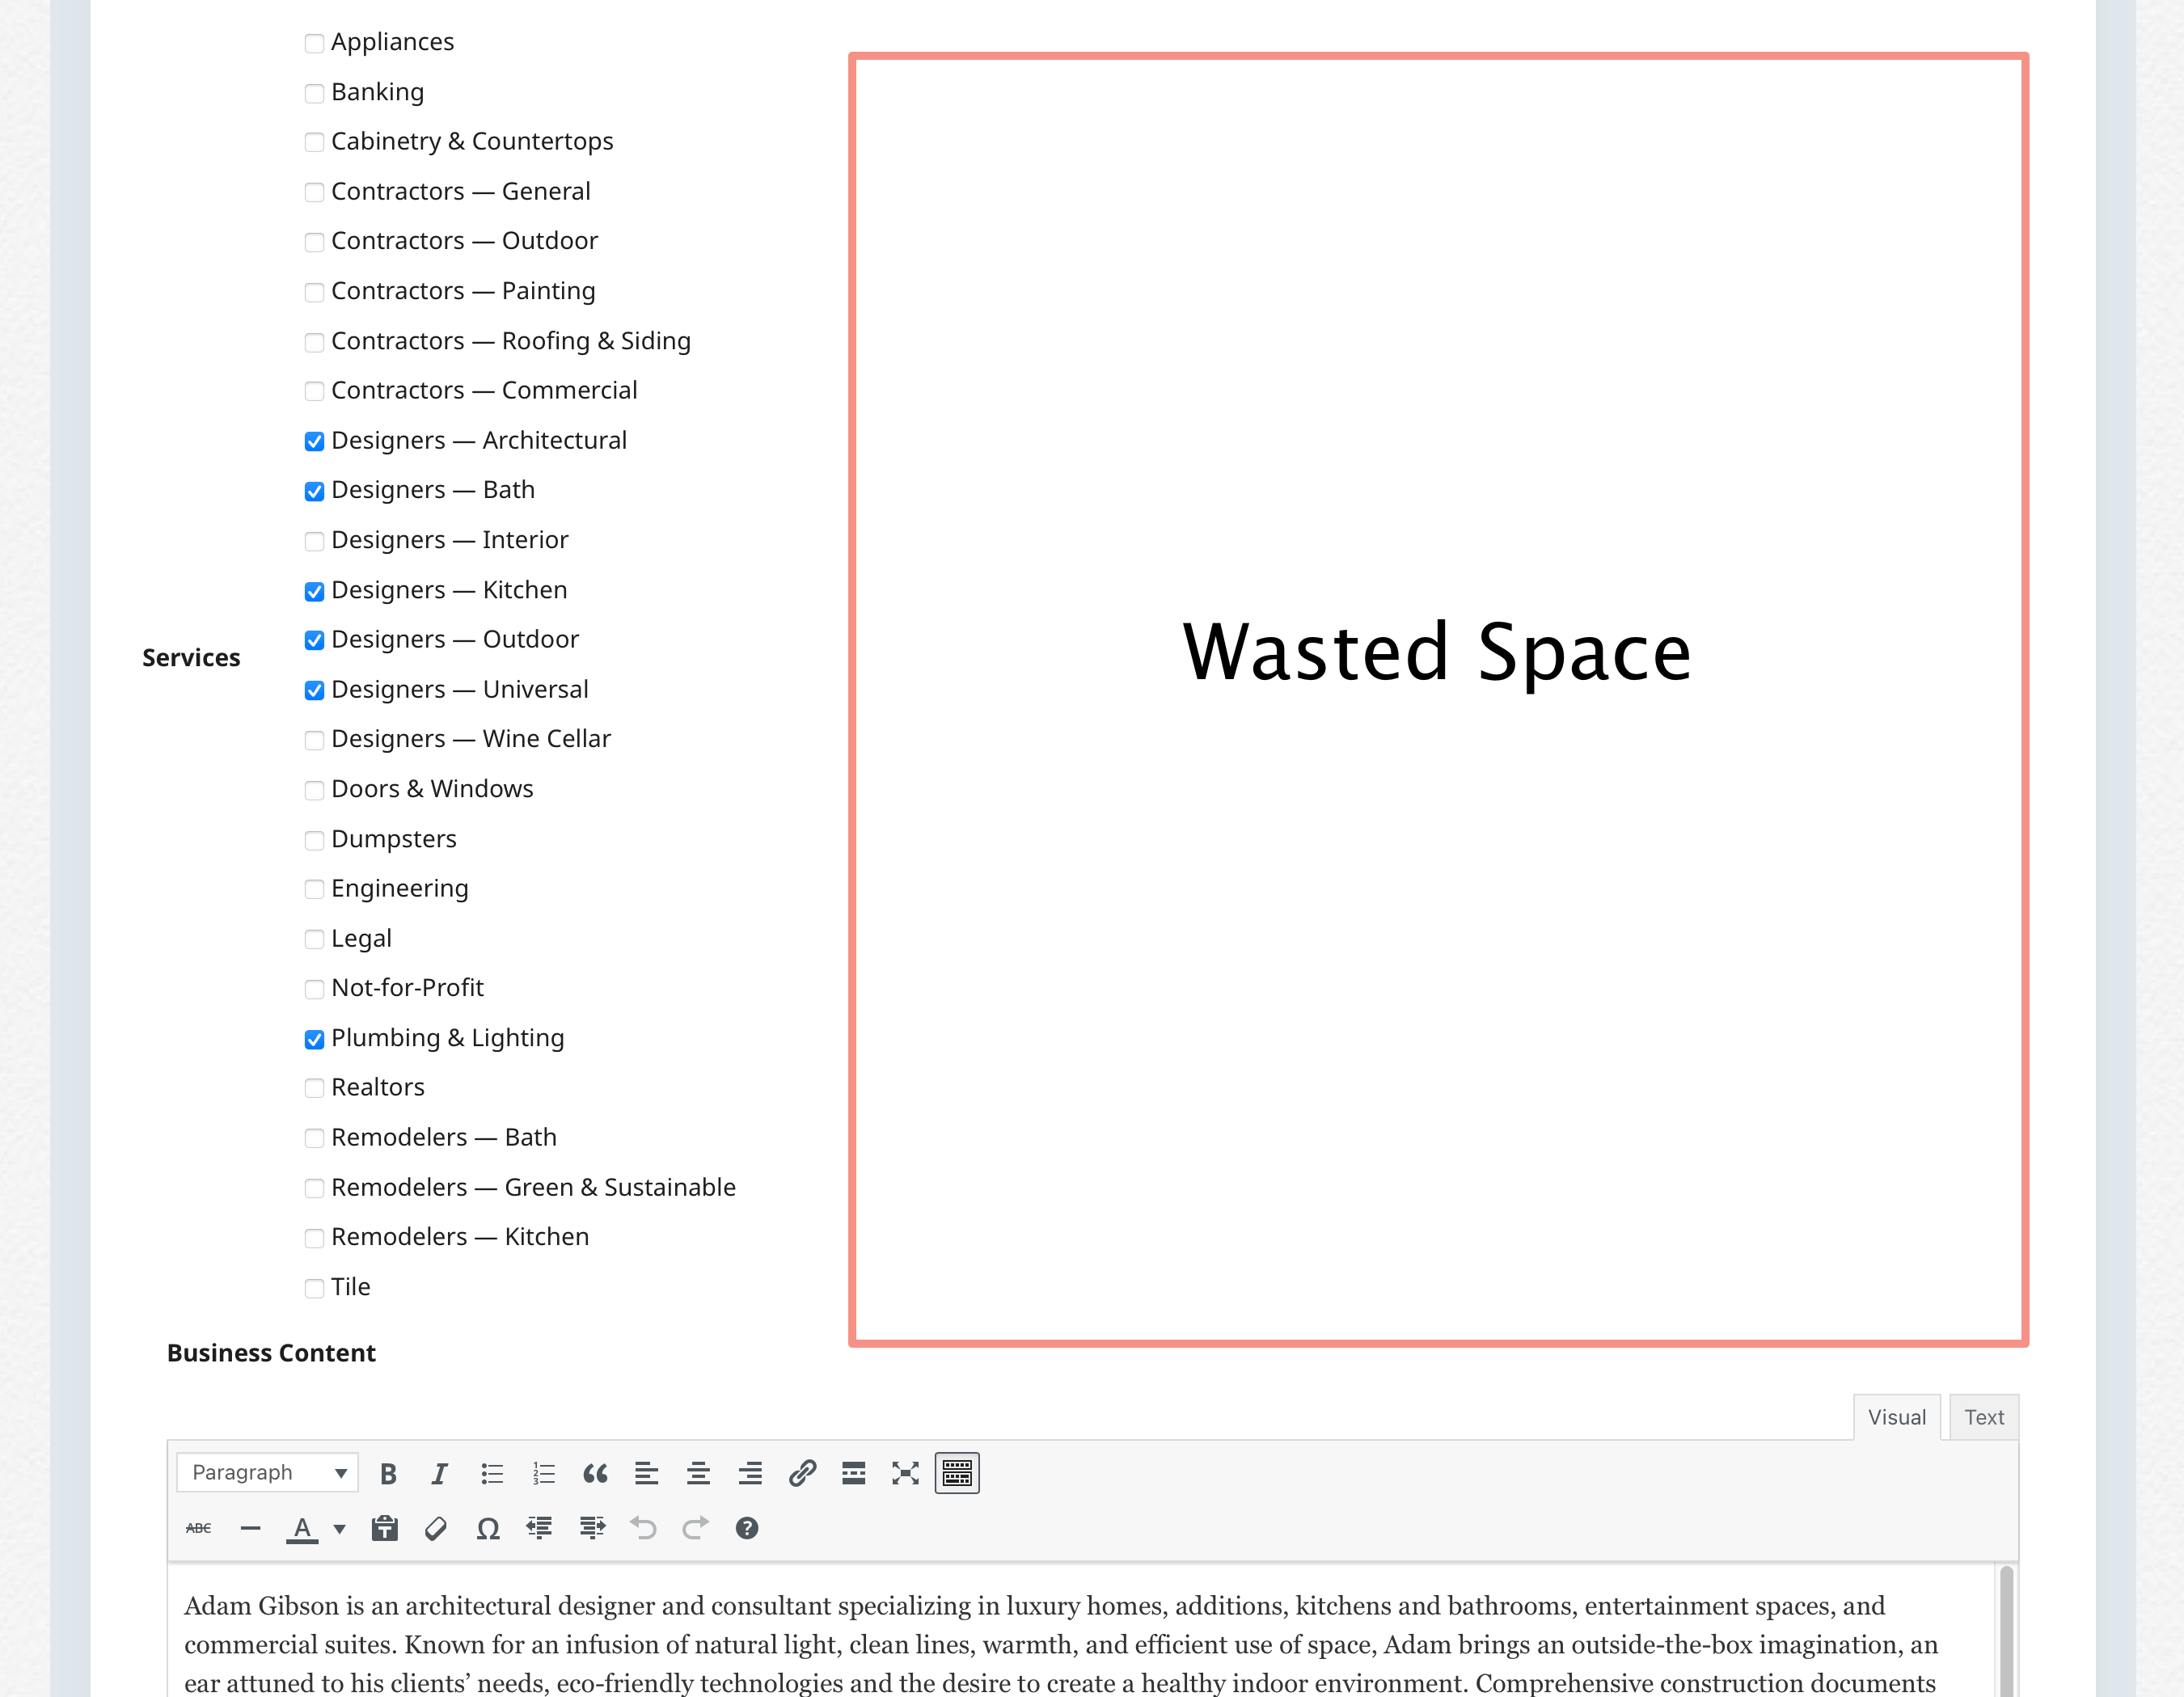Insert a horizontal line

[250, 1528]
